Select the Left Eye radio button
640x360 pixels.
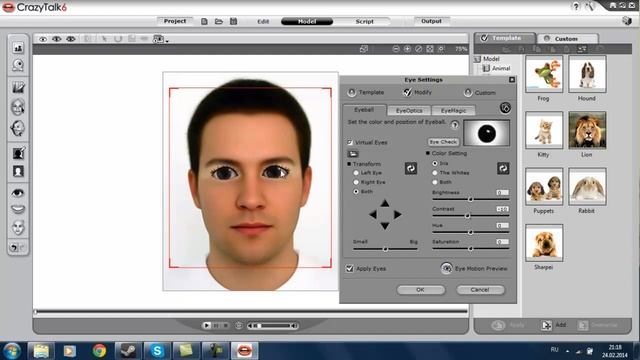[x=356, y=173]
